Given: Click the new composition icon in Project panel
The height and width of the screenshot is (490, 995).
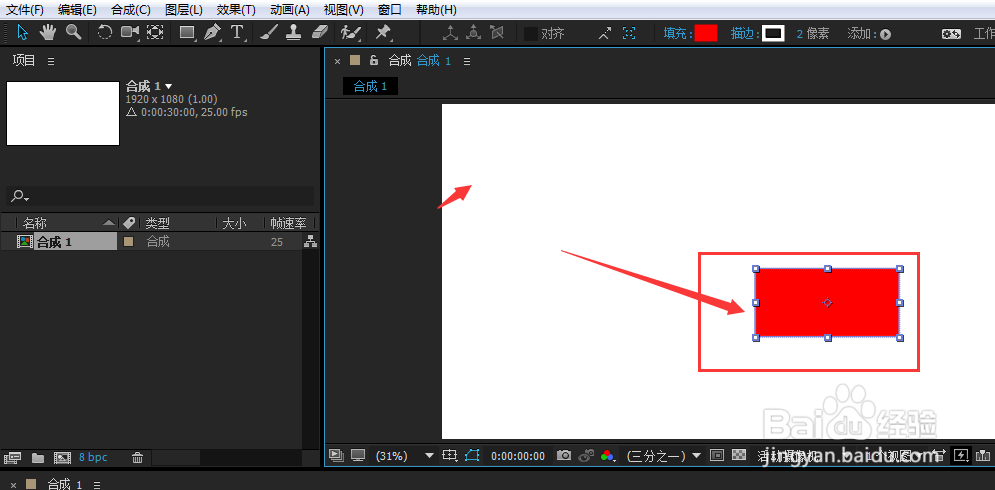Looking at the screenshot, I should pyautogui.click(x=62, y=458).
